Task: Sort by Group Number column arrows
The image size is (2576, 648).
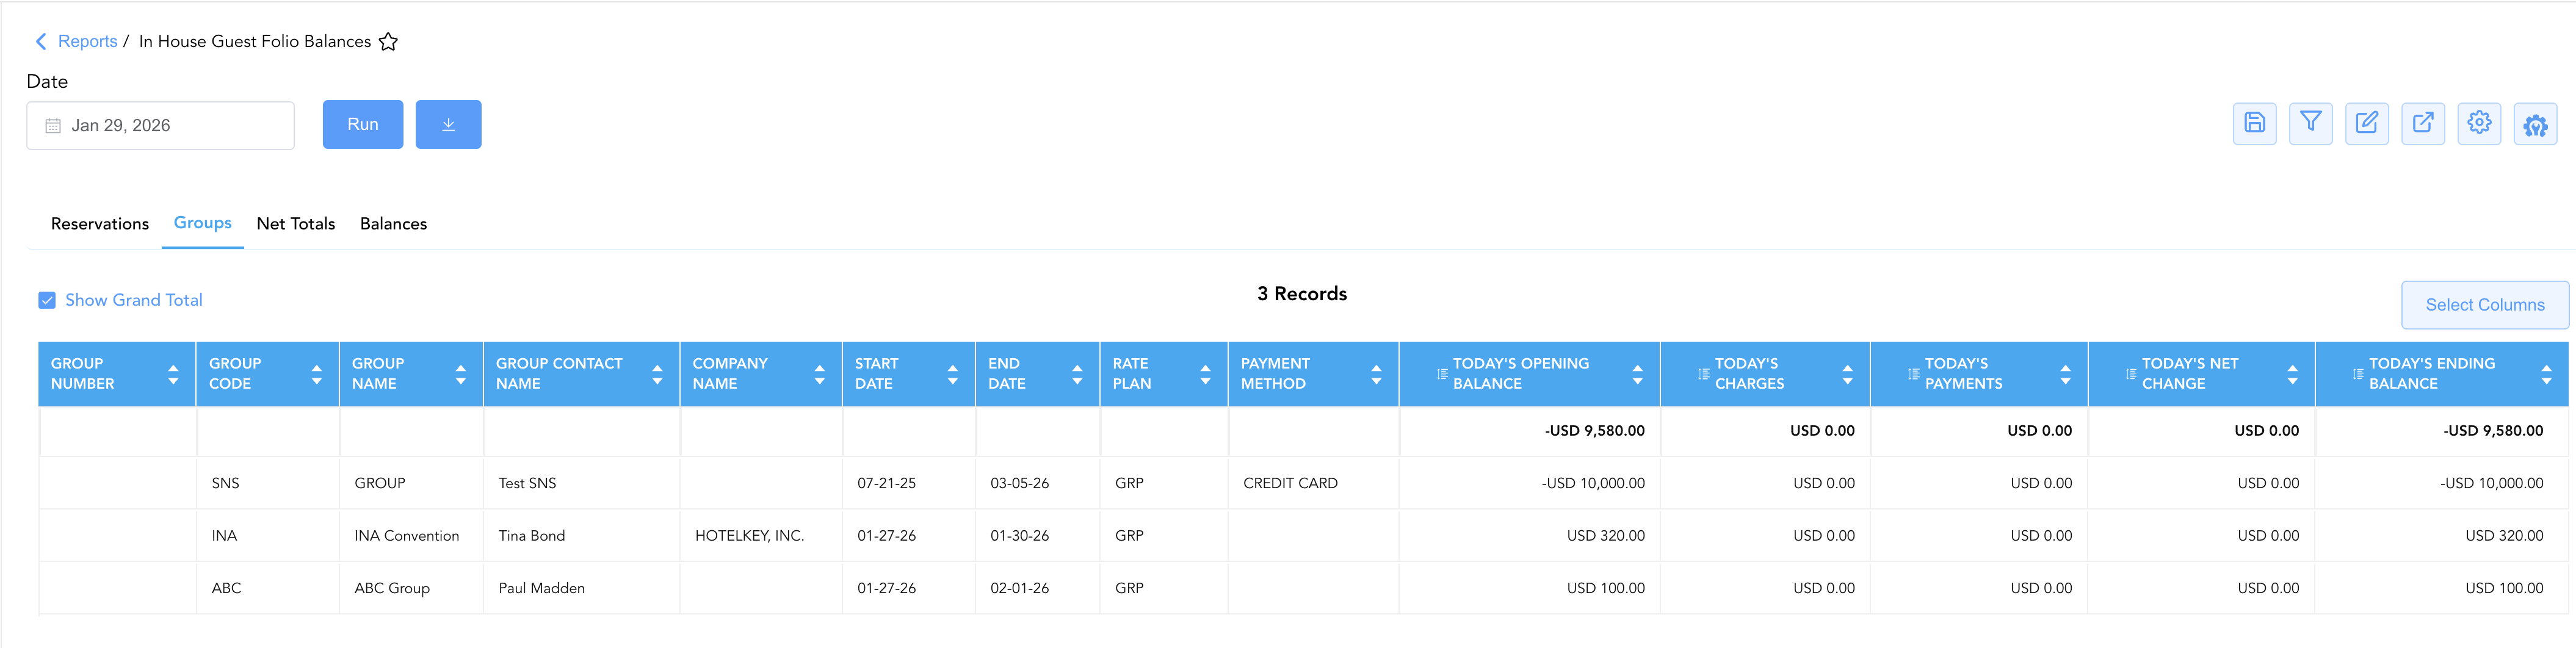Action: click(173, 374)
